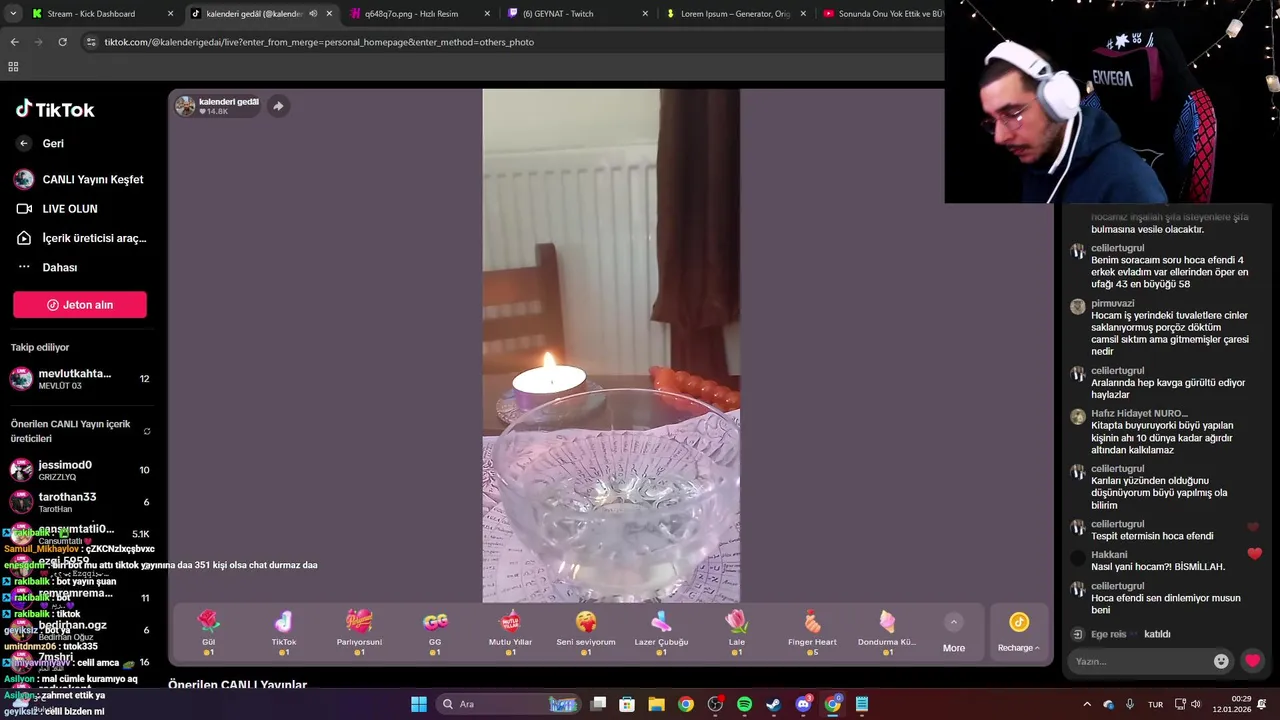
Task: Send the Seni seviyorum gift
Action: [586, 634]
